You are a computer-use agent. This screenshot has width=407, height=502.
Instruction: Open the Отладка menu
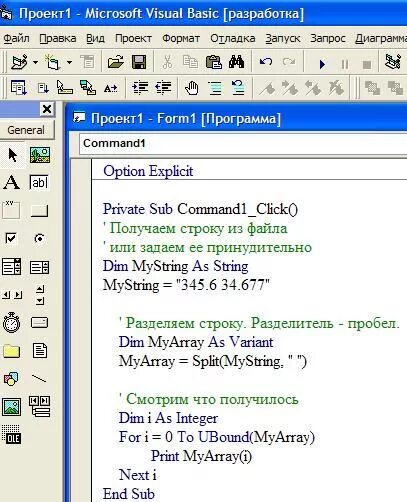pyautogui.click(x=233, y=39)
